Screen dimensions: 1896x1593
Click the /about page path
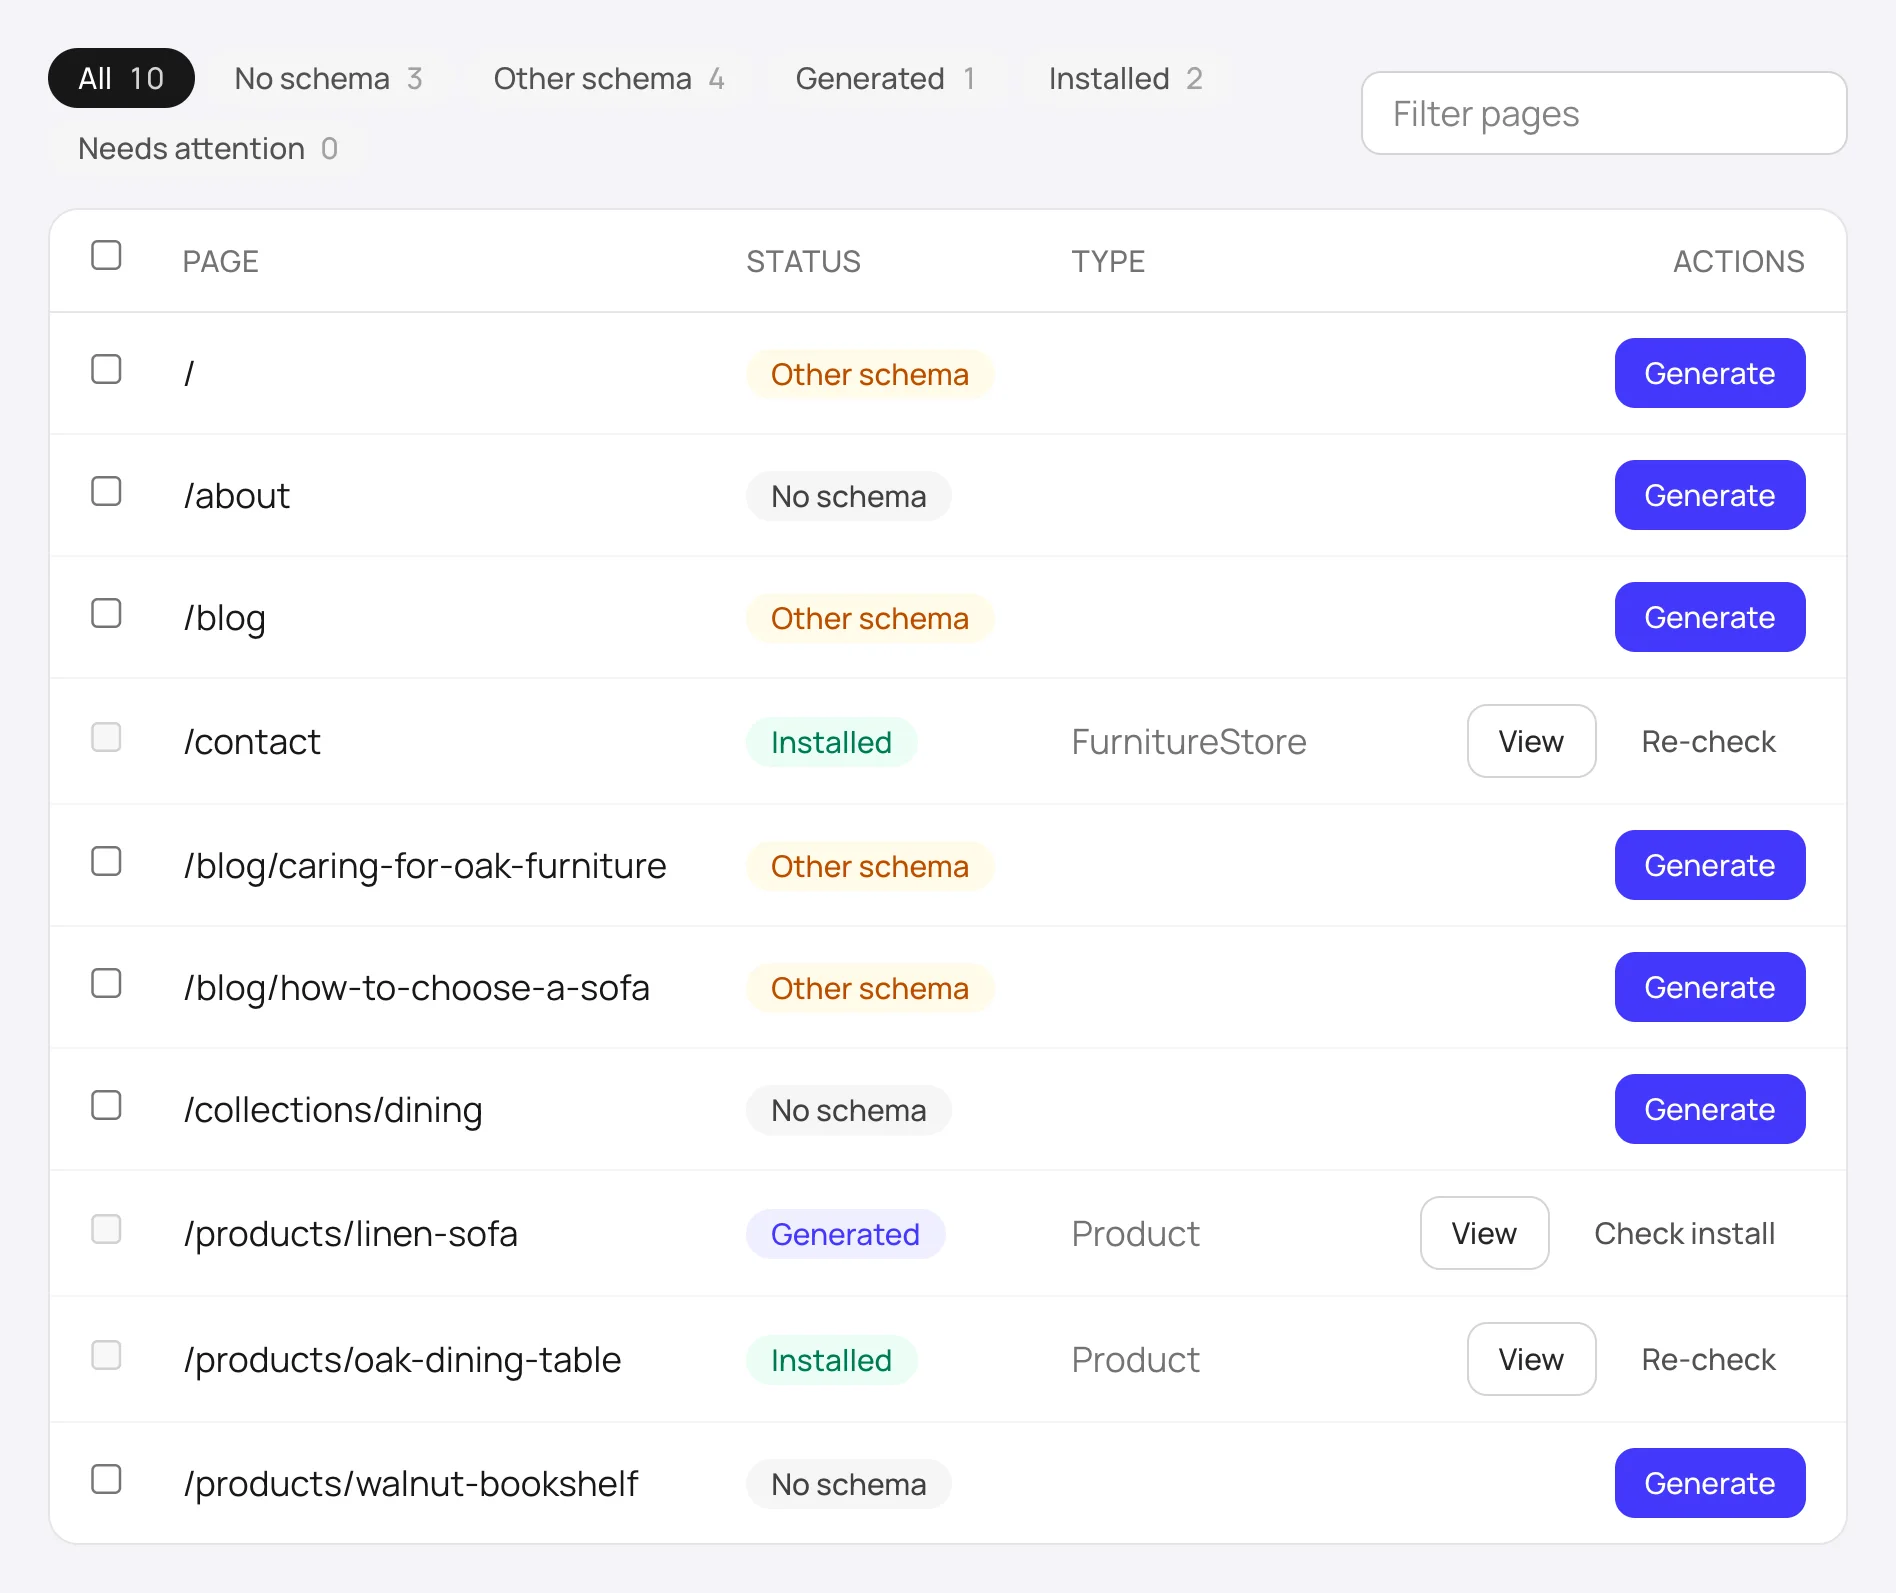pyautogui.click(x=237, y=495)
